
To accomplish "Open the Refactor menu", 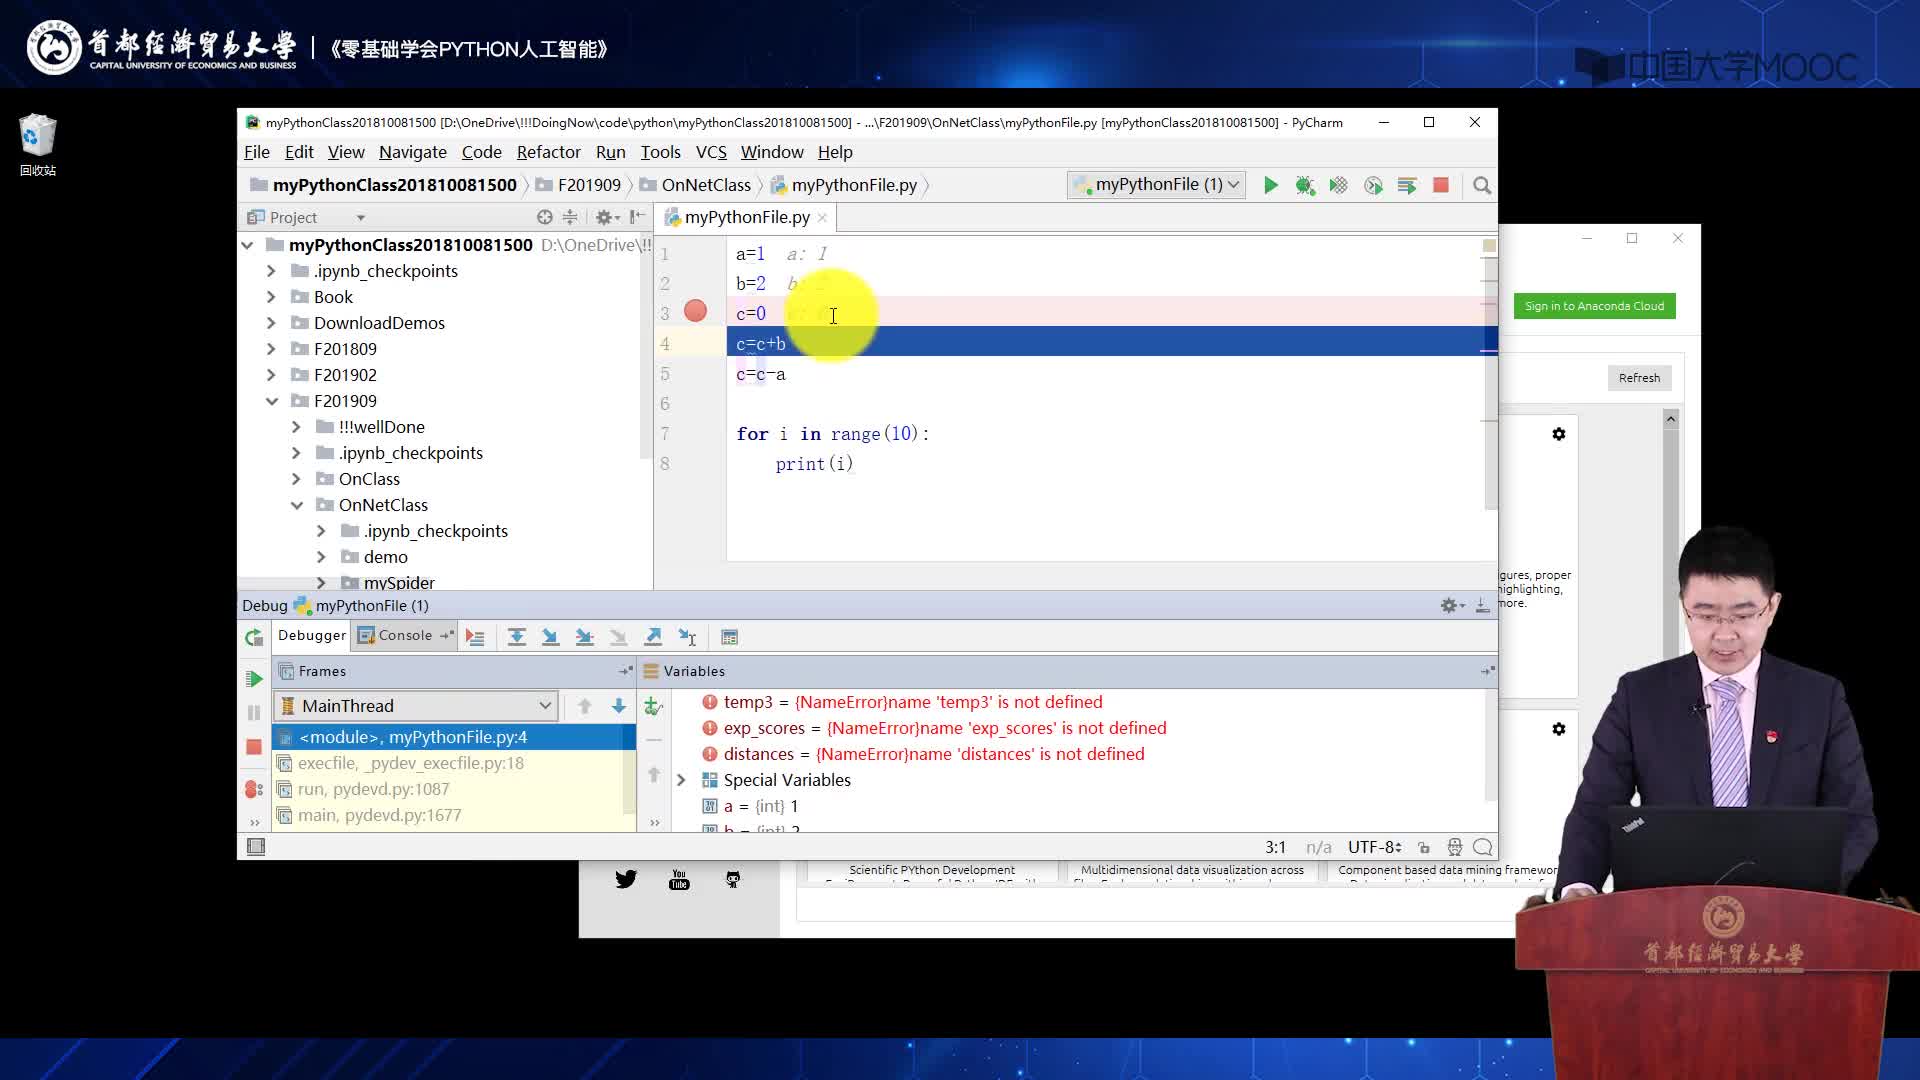I will click(x=548, y=152).
